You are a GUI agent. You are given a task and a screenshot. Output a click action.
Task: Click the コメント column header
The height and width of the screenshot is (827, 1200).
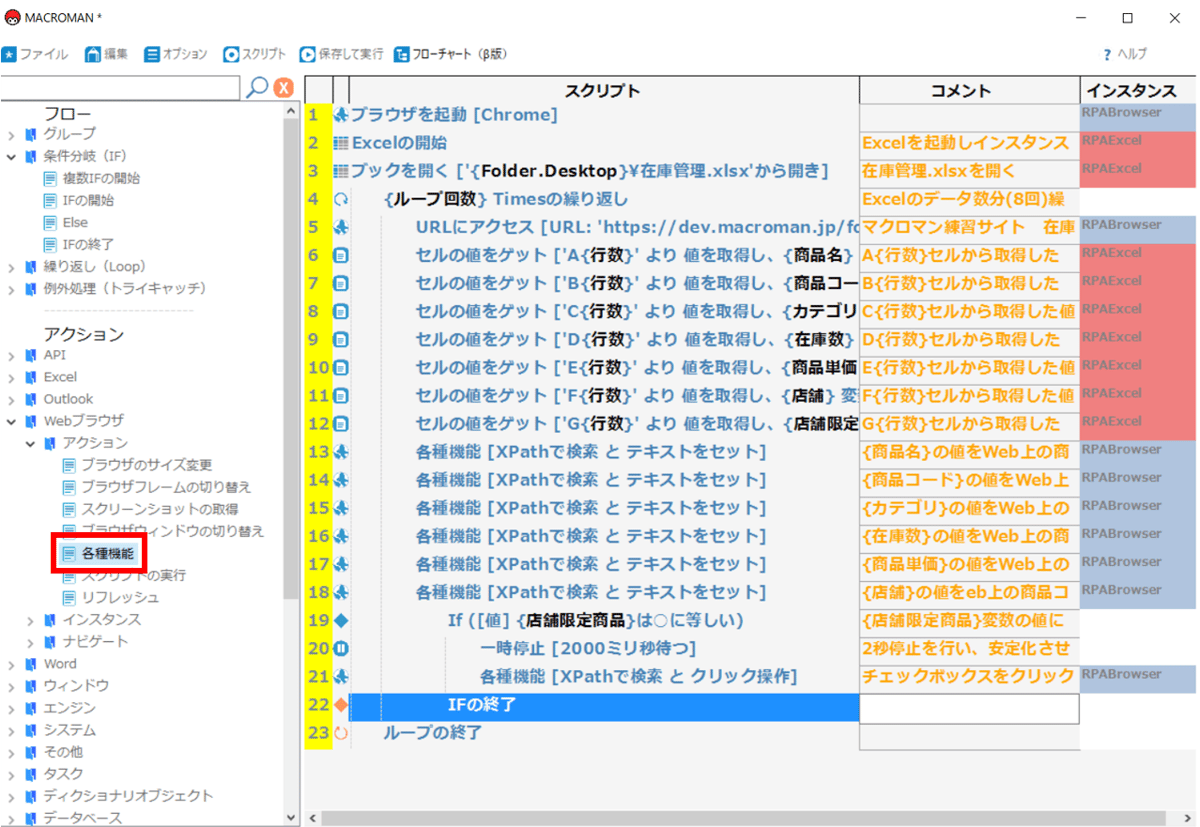(x=969, y=90)
